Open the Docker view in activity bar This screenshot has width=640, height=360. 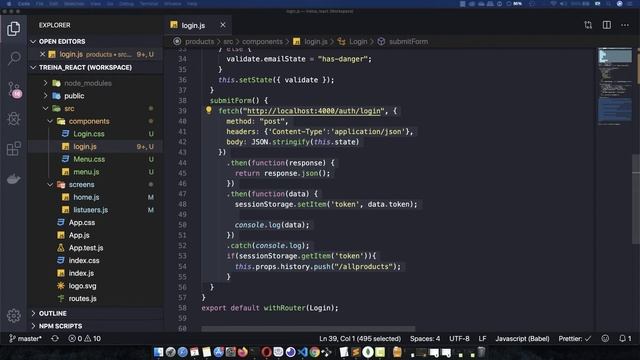click(13, 179)
